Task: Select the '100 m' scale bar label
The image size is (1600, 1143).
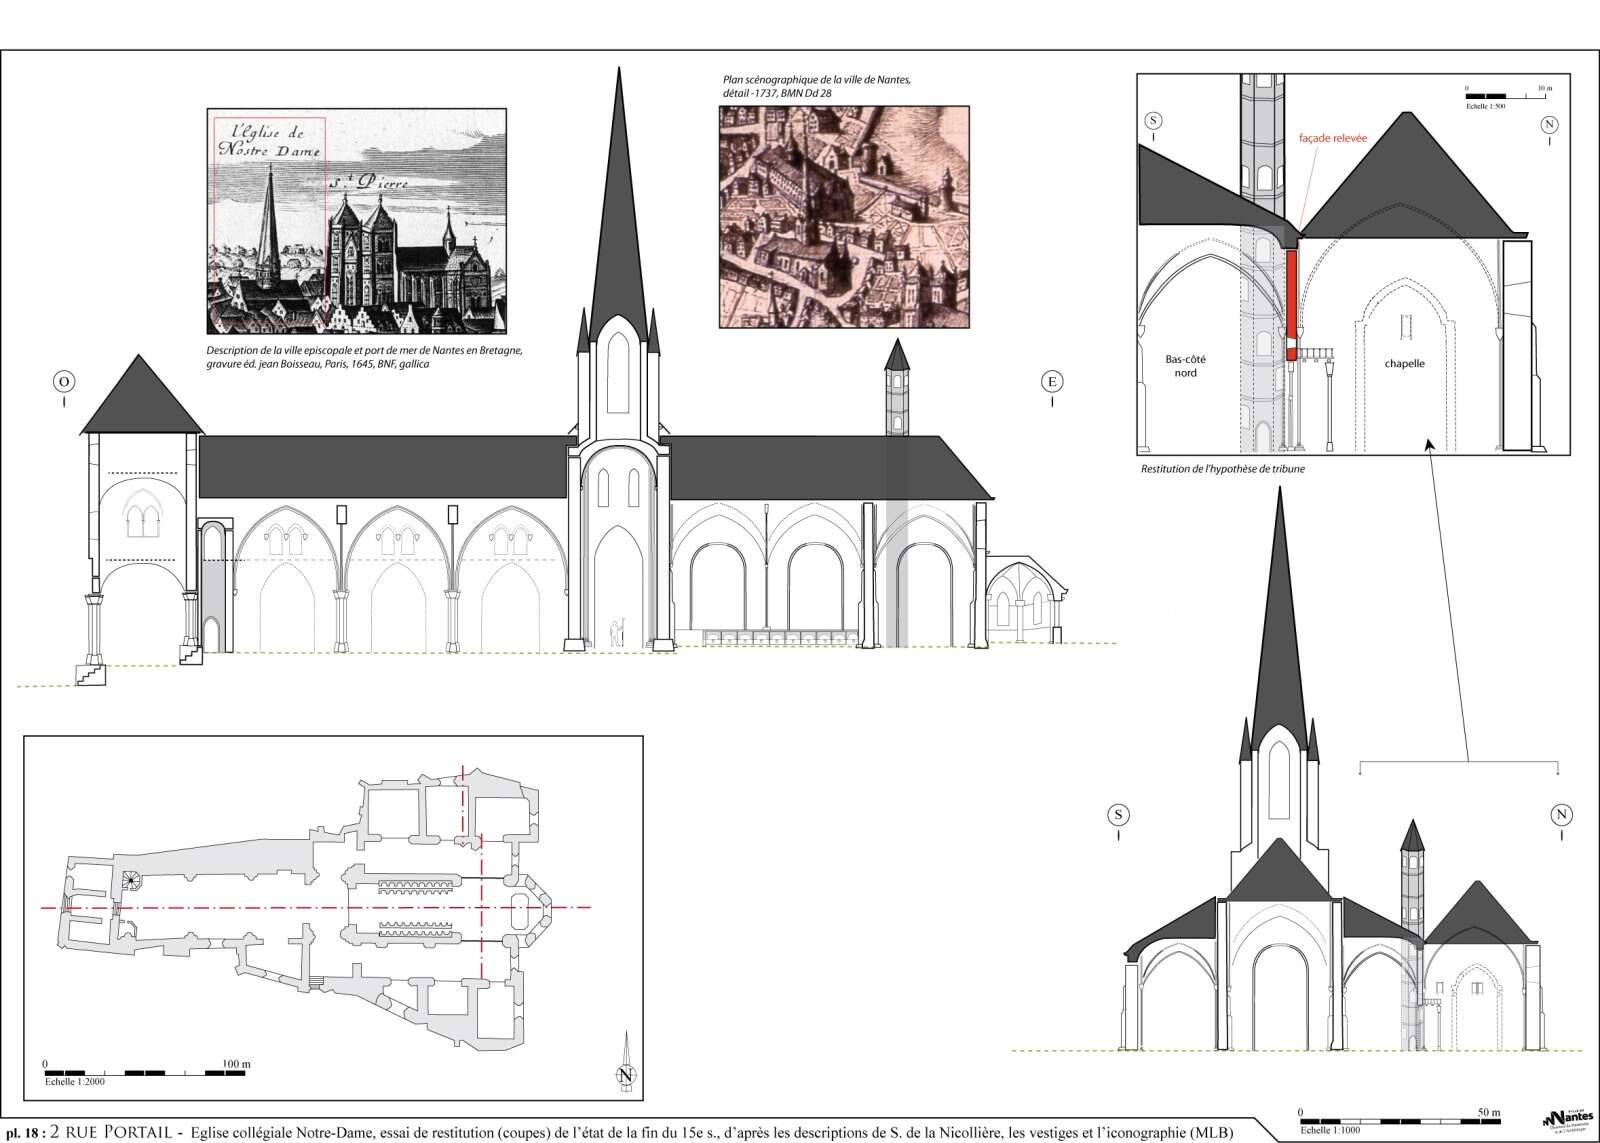Action: tap(235, 1063)
